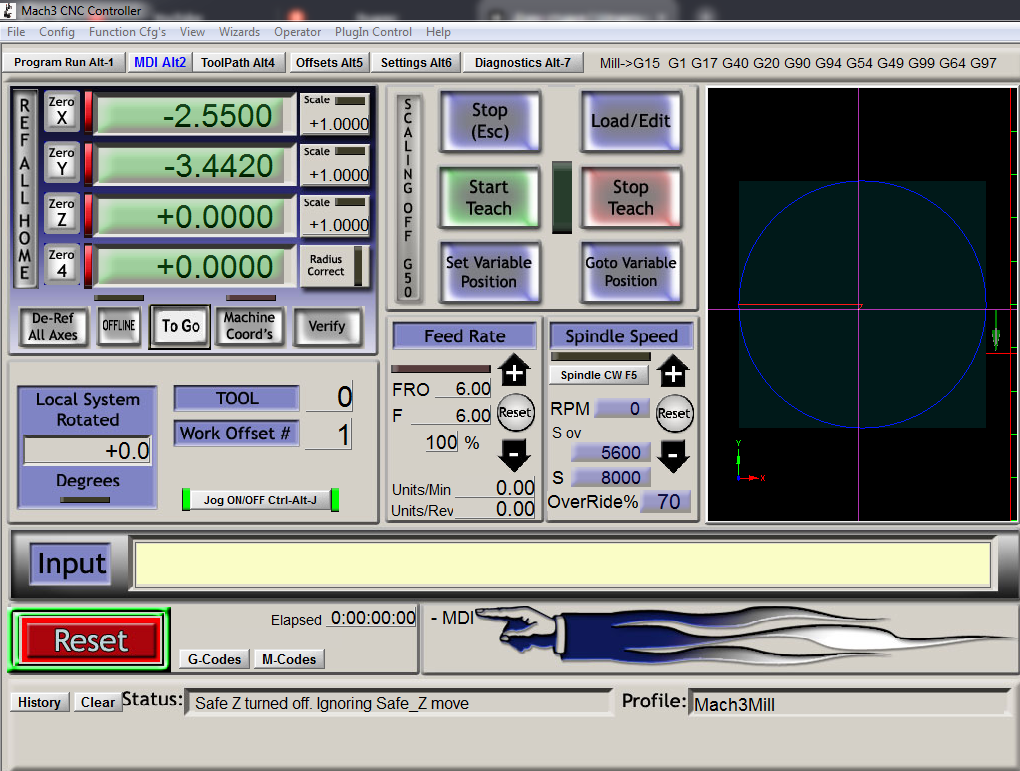Click De-Ref All Axes
Viewport: 1020px width, 771px height.
point(53,326)
